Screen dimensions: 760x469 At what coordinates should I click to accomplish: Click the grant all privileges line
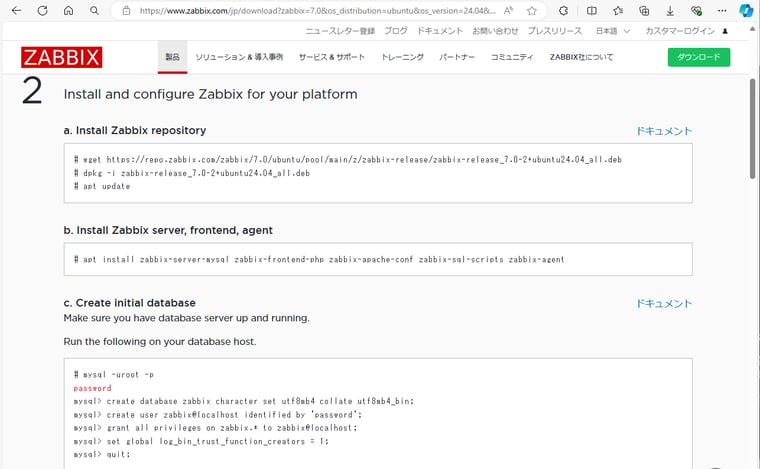215,428
